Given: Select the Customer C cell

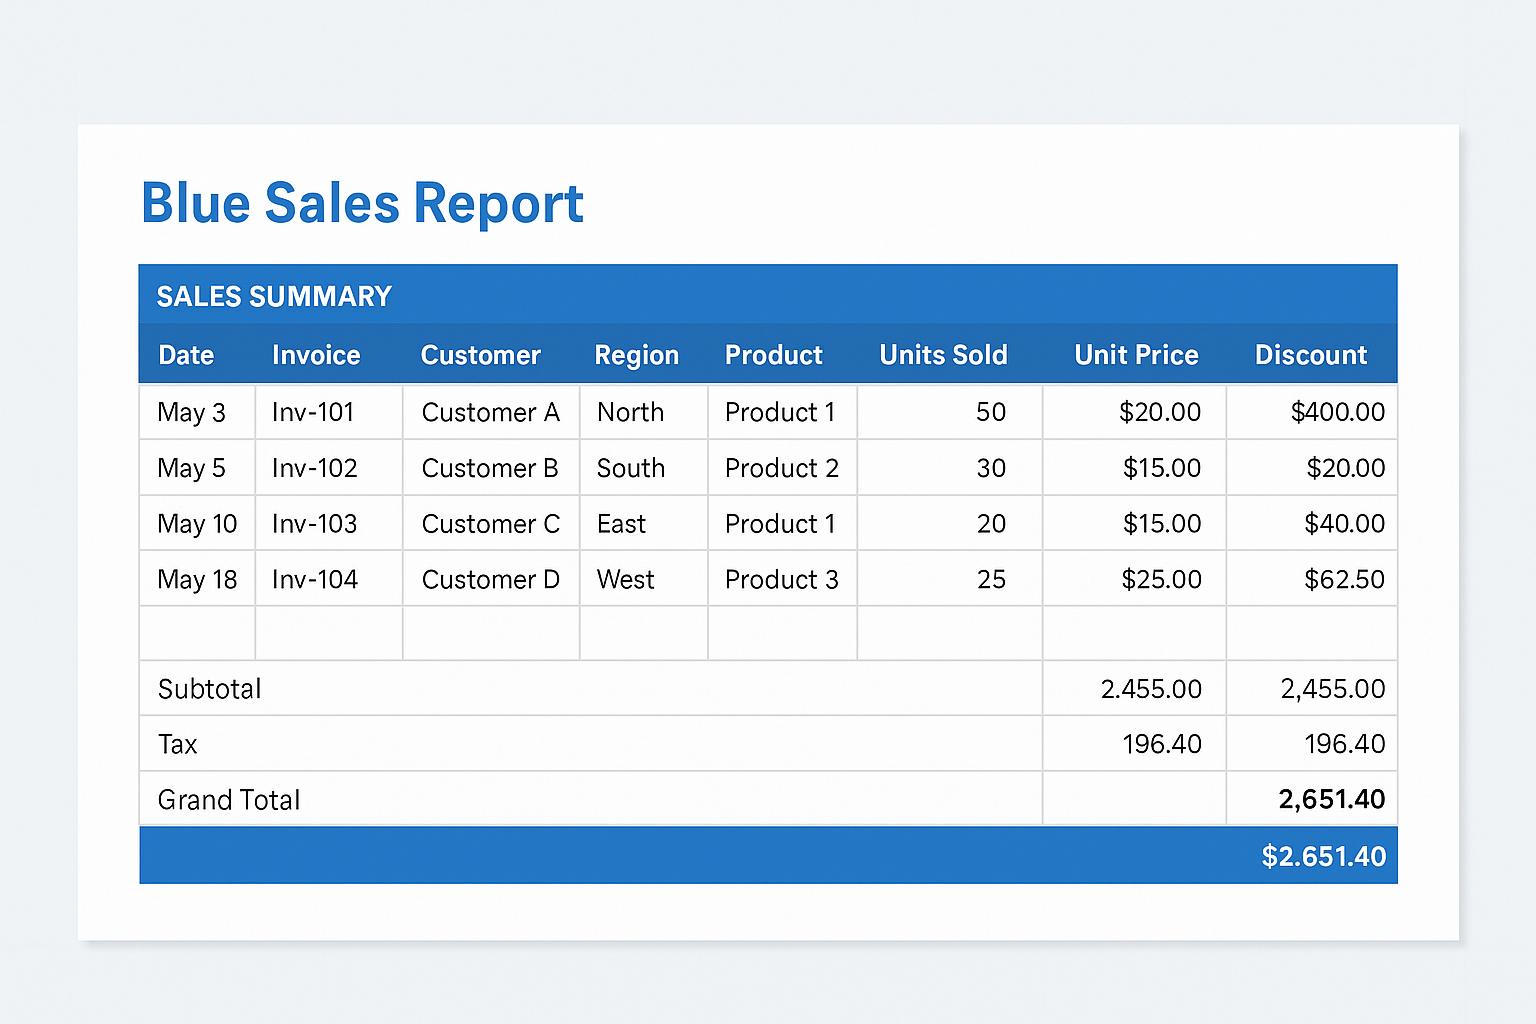Looking at the screenshot, I should click(x=491, y=524).
